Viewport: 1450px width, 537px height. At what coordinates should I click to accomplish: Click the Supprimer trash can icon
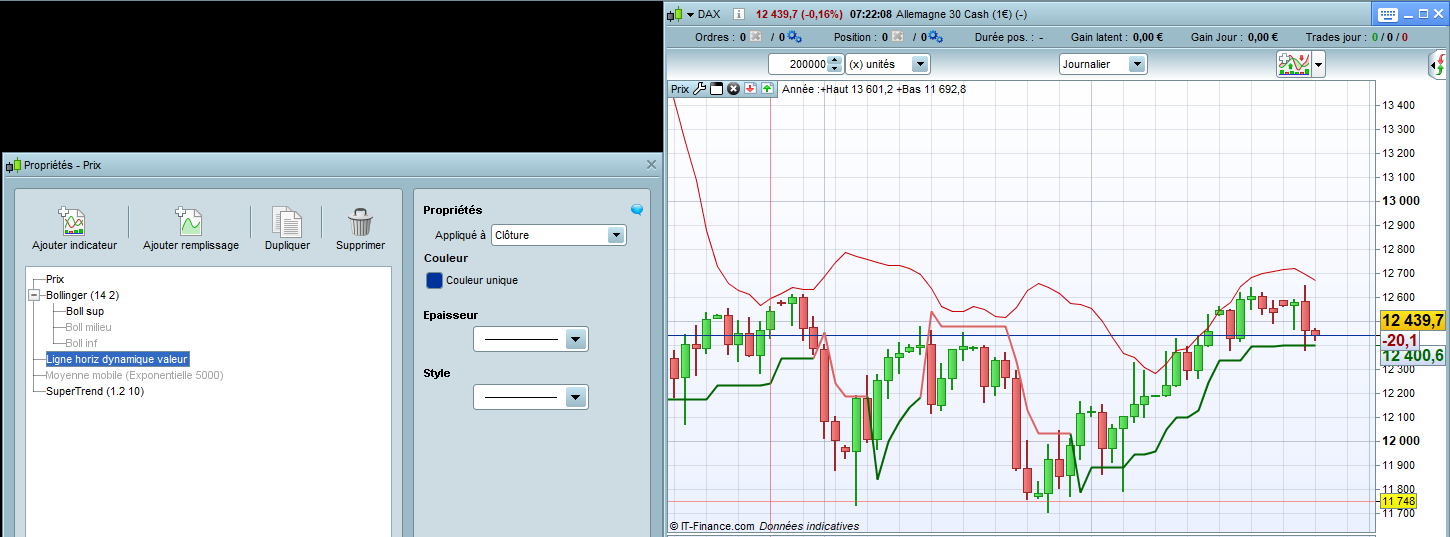click(x=360, y=222)
